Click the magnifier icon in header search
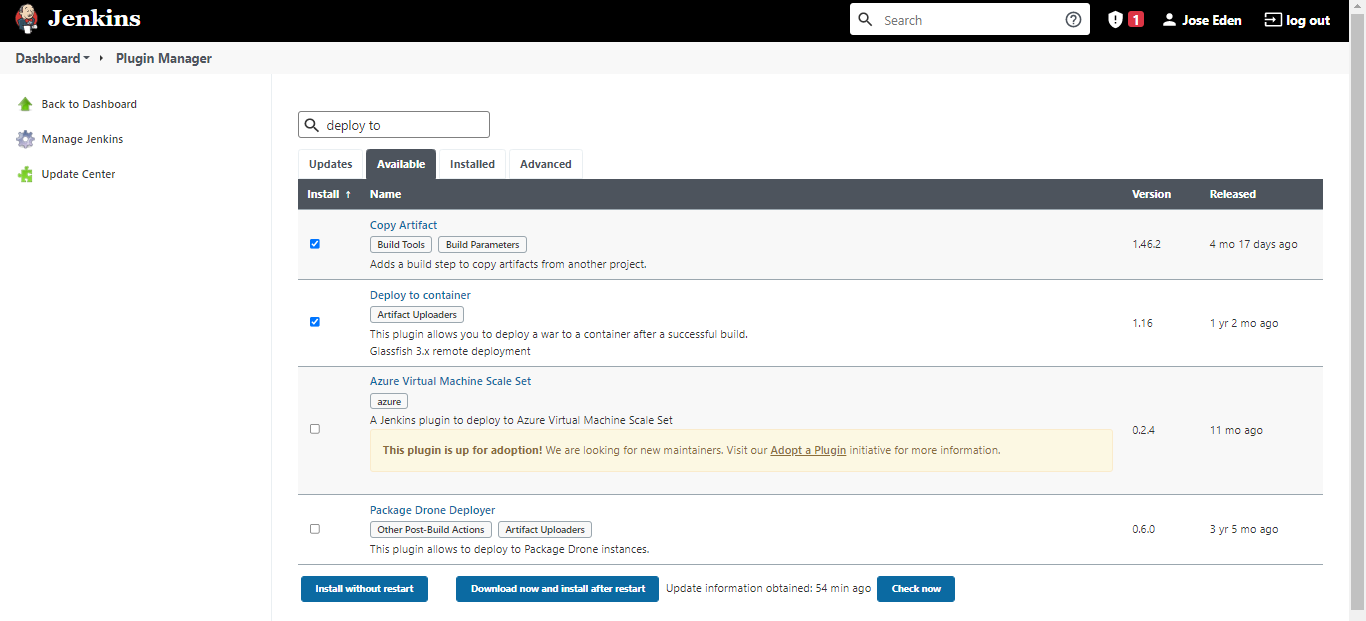This screenshot has height=621, width=1366. click(x=866, y=20)
